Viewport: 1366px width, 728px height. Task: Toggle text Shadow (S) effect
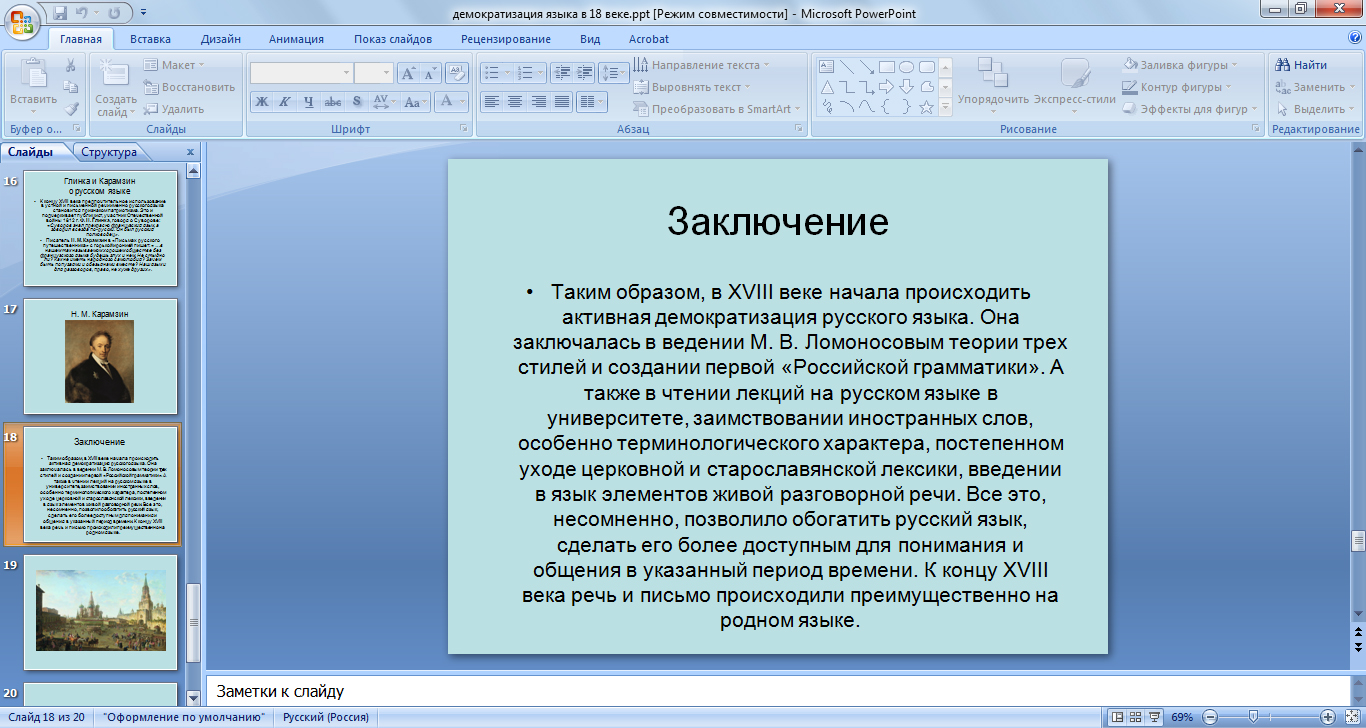(x=357, y=102)
